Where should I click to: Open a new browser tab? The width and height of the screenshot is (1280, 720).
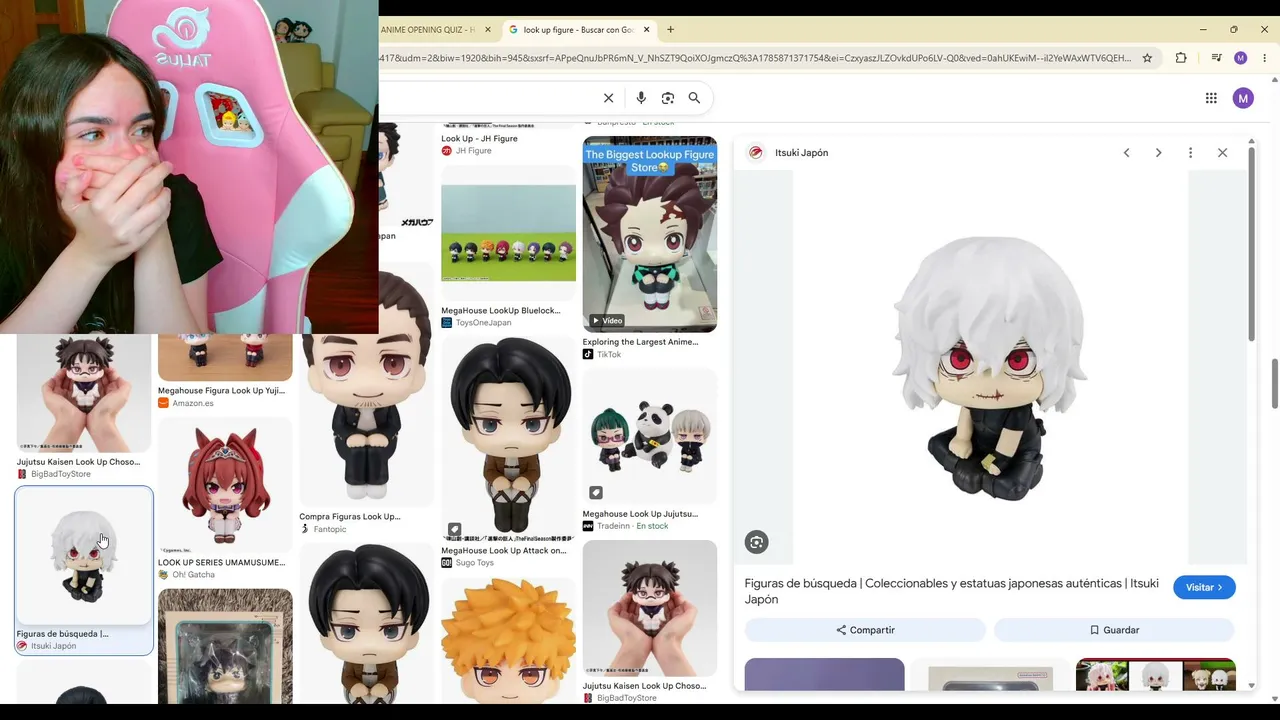point(671,30)
